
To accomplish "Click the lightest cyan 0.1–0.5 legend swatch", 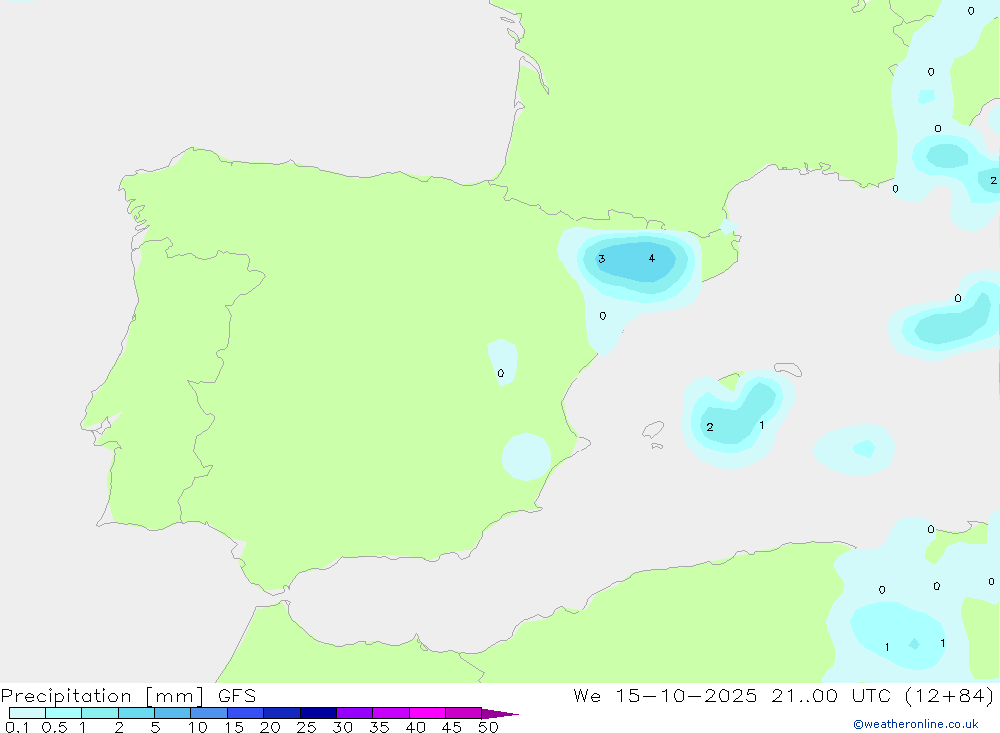I will (27, 713).
